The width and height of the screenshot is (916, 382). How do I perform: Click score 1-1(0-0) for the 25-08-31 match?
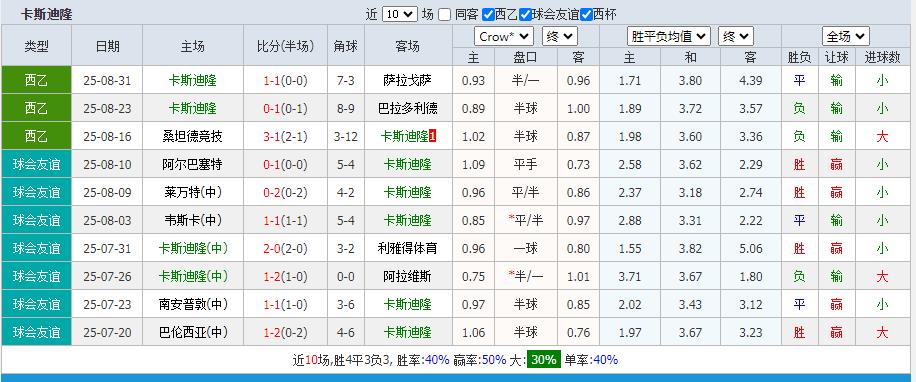click(x=285, y=80)
